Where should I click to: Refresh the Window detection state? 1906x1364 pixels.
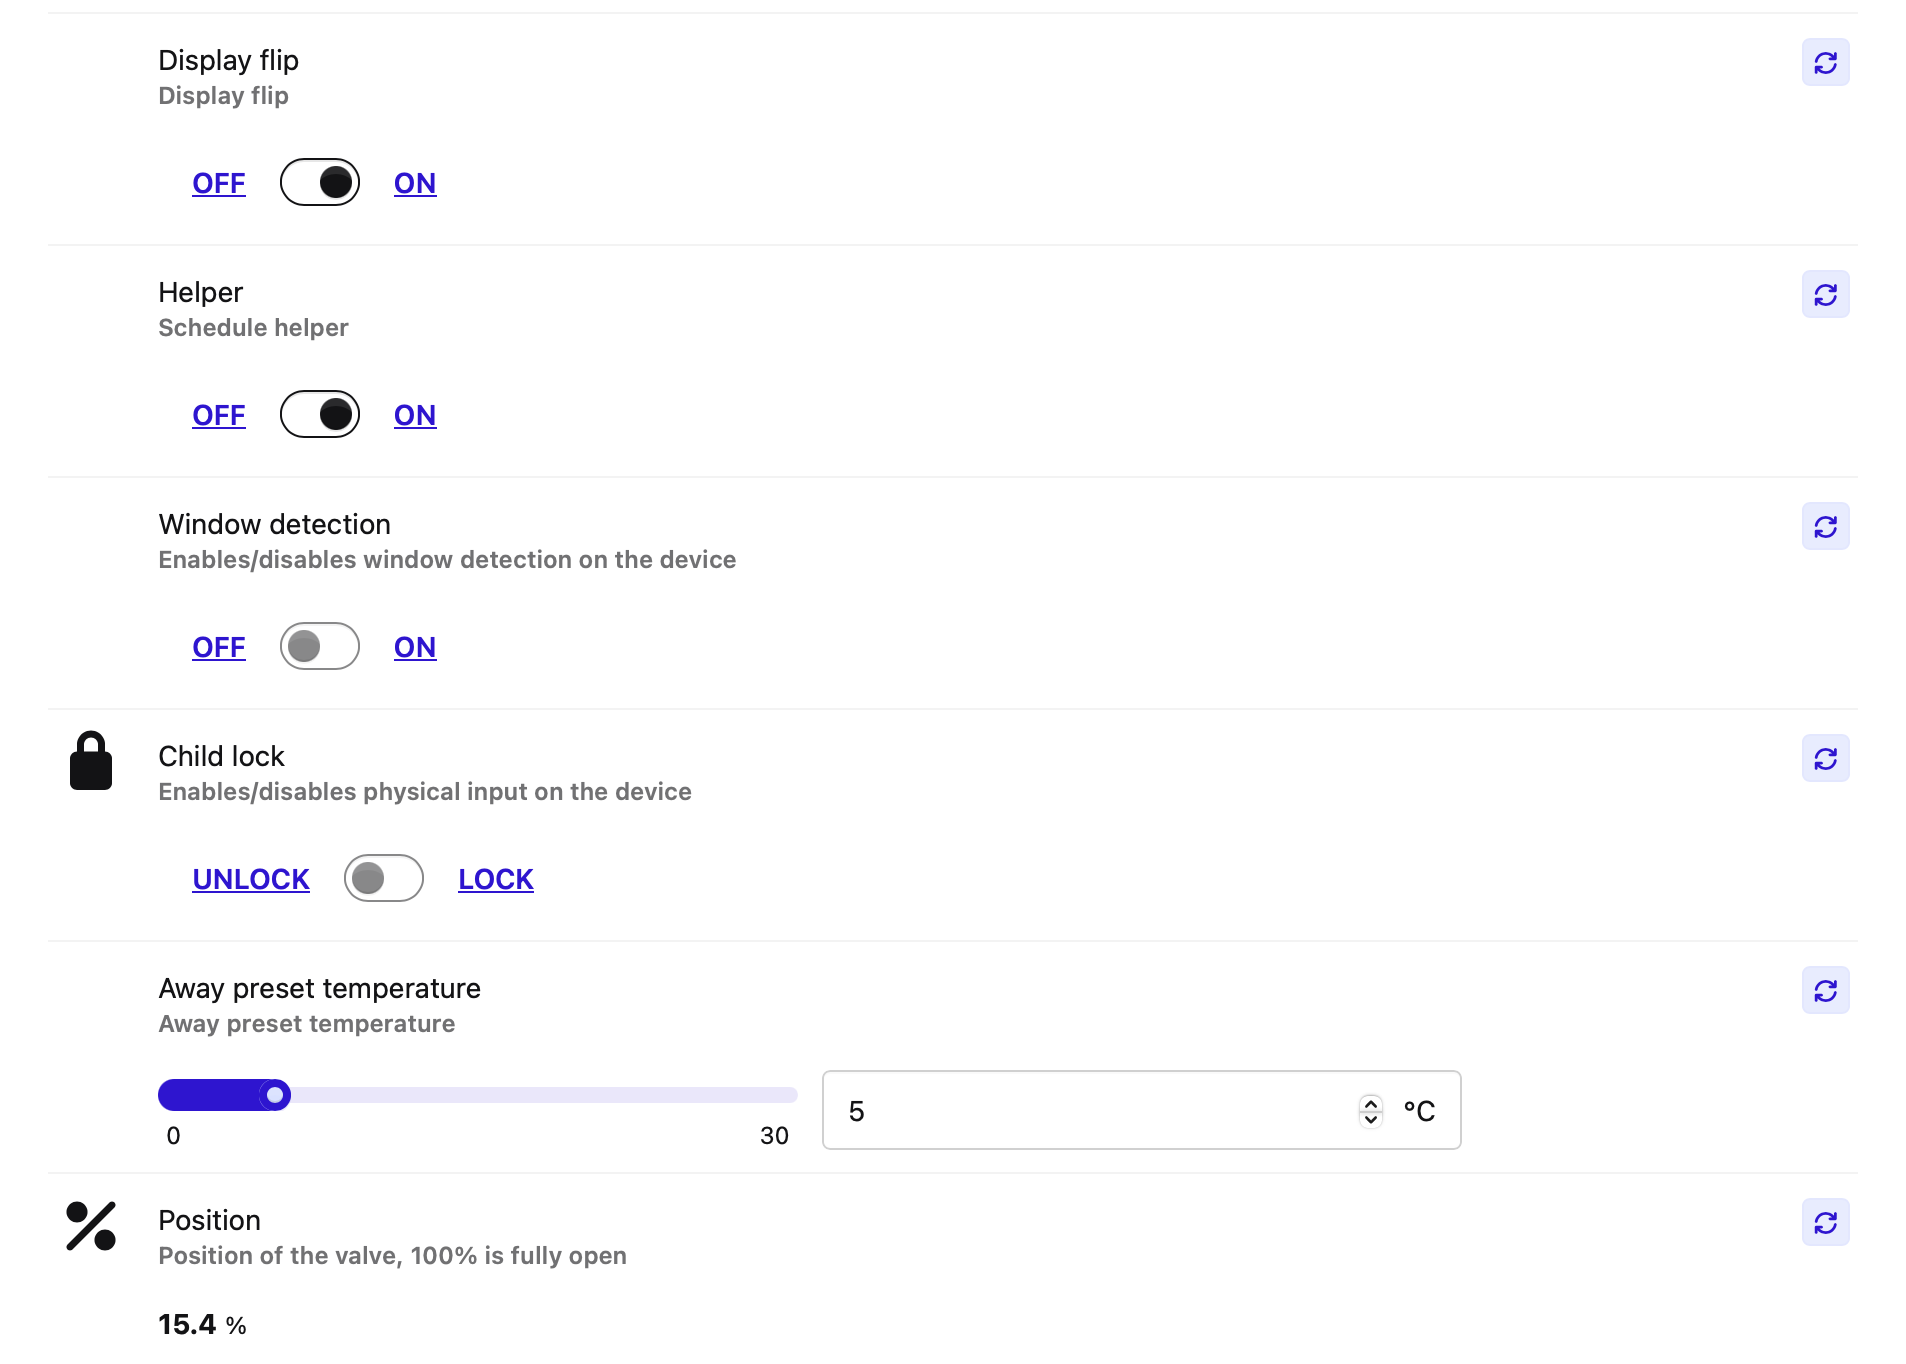pos(1825,527)
